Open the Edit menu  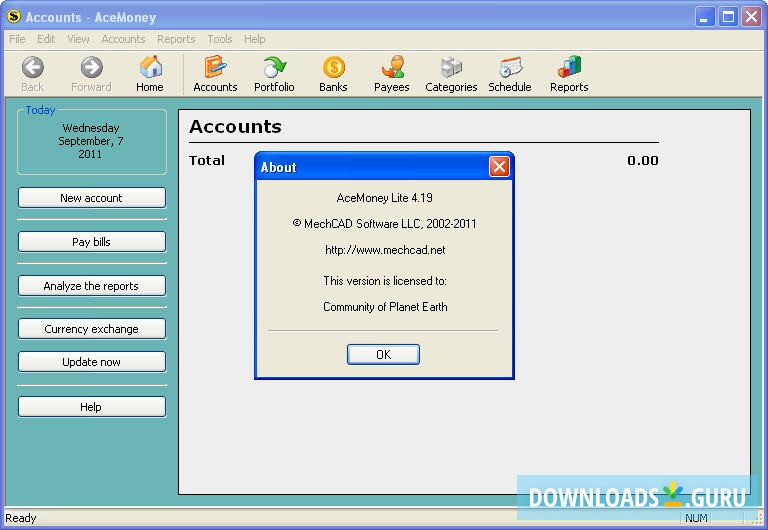[x=46, y=39]
